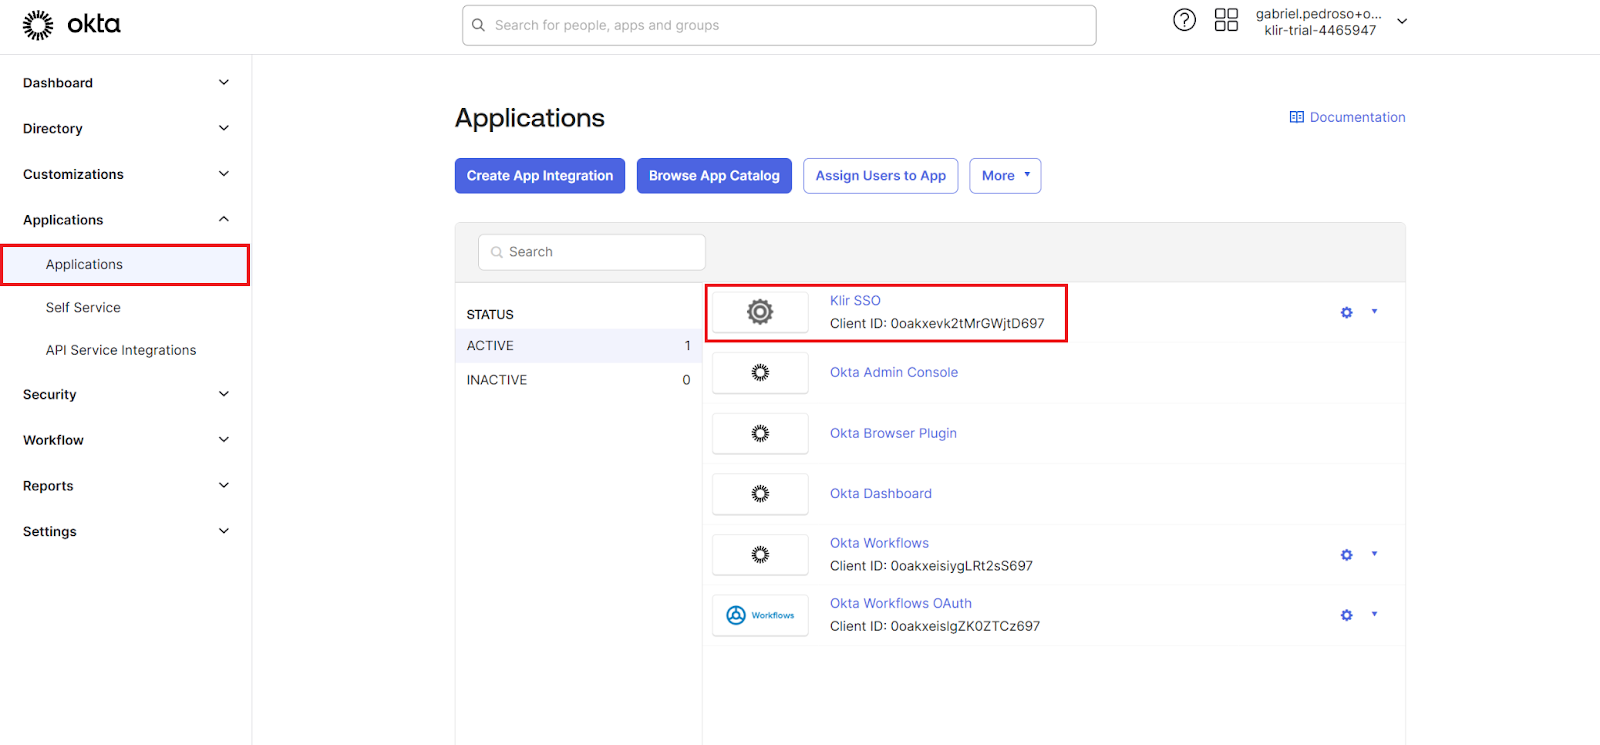Viewport: 1600px width, 745px height.
Task: Click the Applications page heading
Action: click(530, 118)
